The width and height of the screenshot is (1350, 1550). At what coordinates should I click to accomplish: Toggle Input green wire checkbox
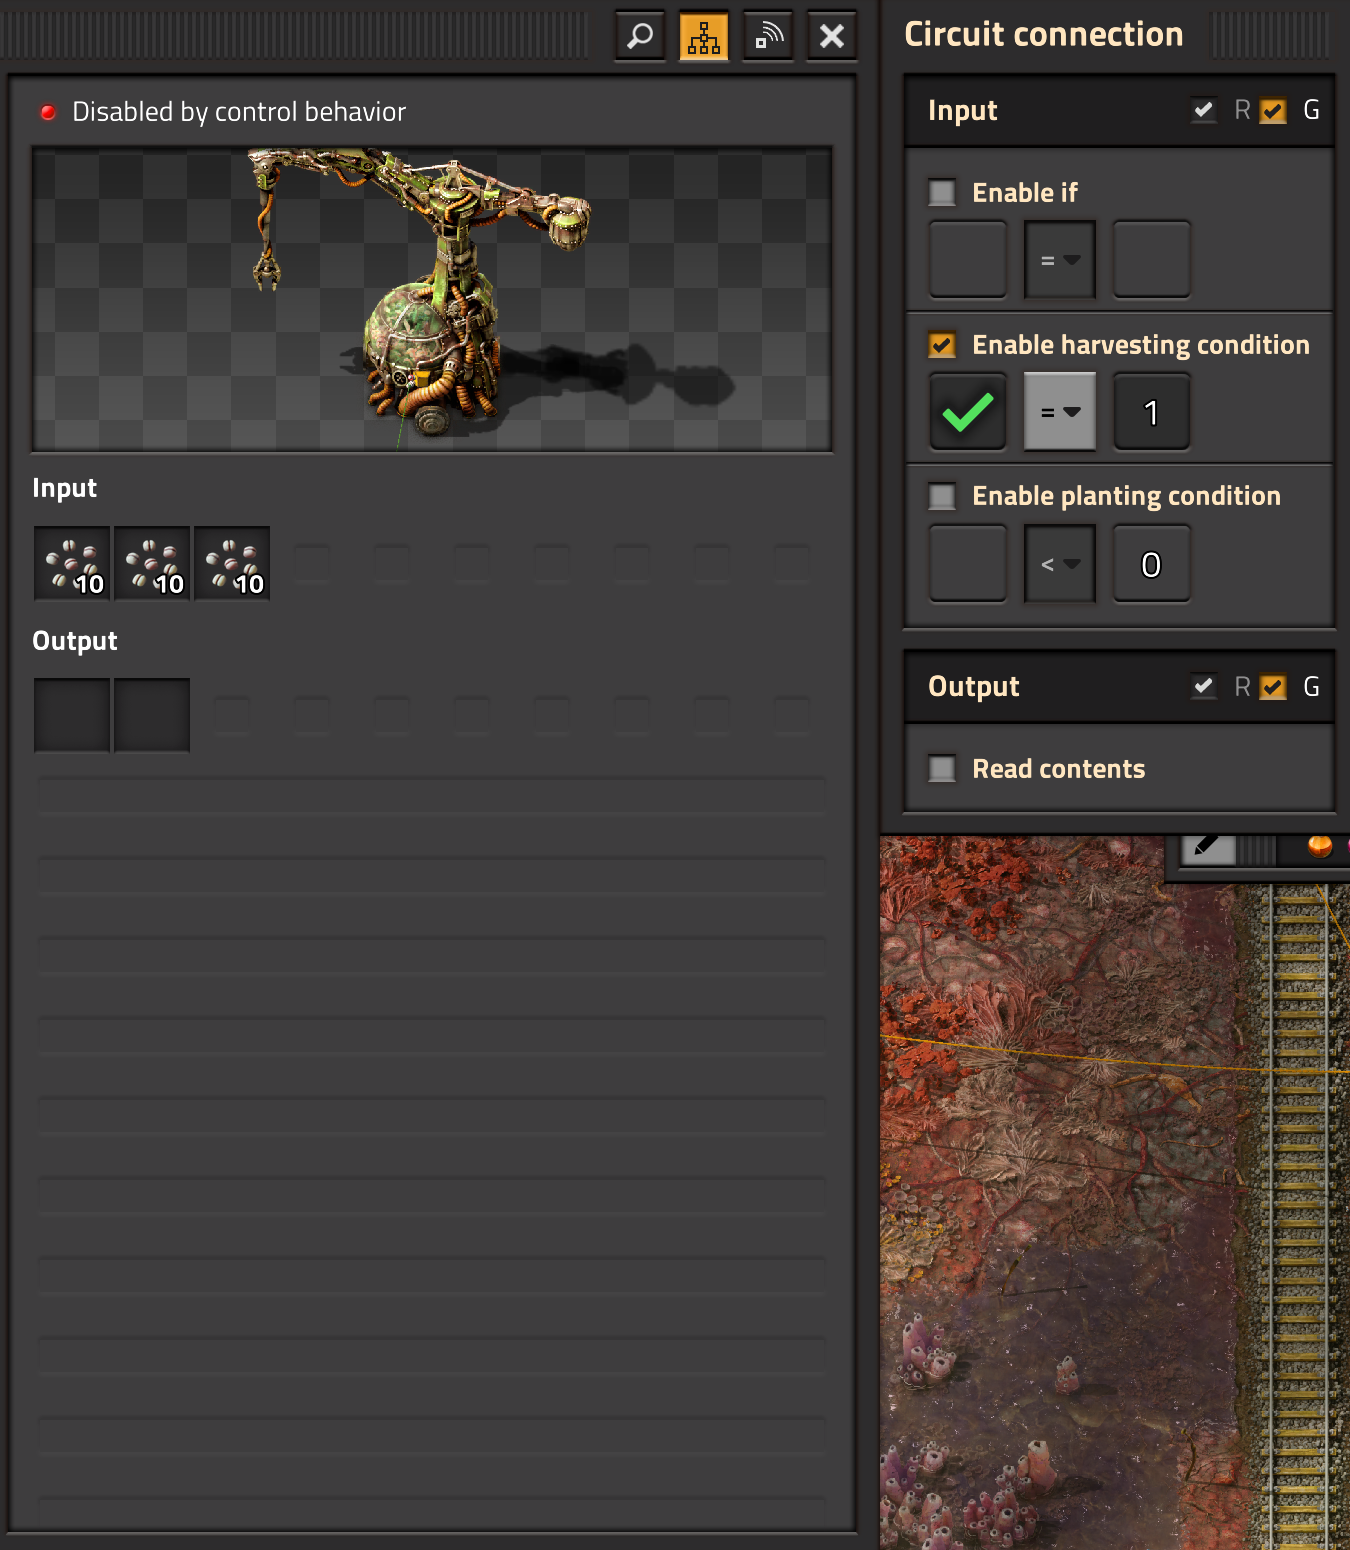click(1273, 110)
